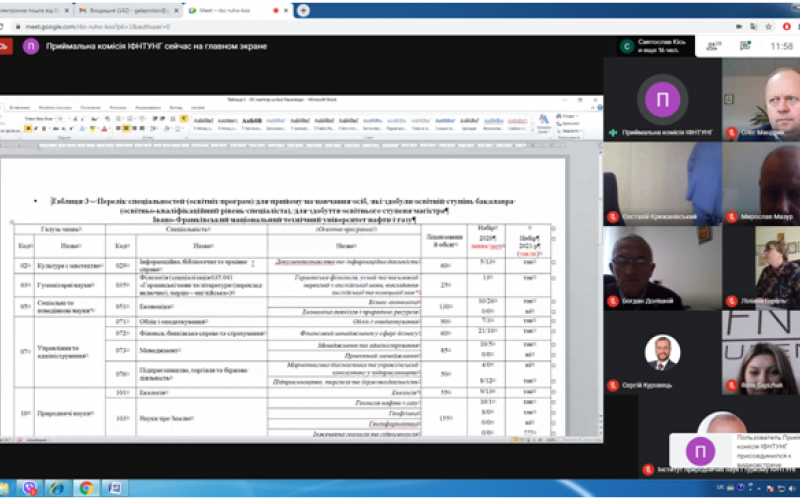Screen dimensions: 800x500
Task: Select Мирослав Мазур's video tile
Action: coord(761,184)
